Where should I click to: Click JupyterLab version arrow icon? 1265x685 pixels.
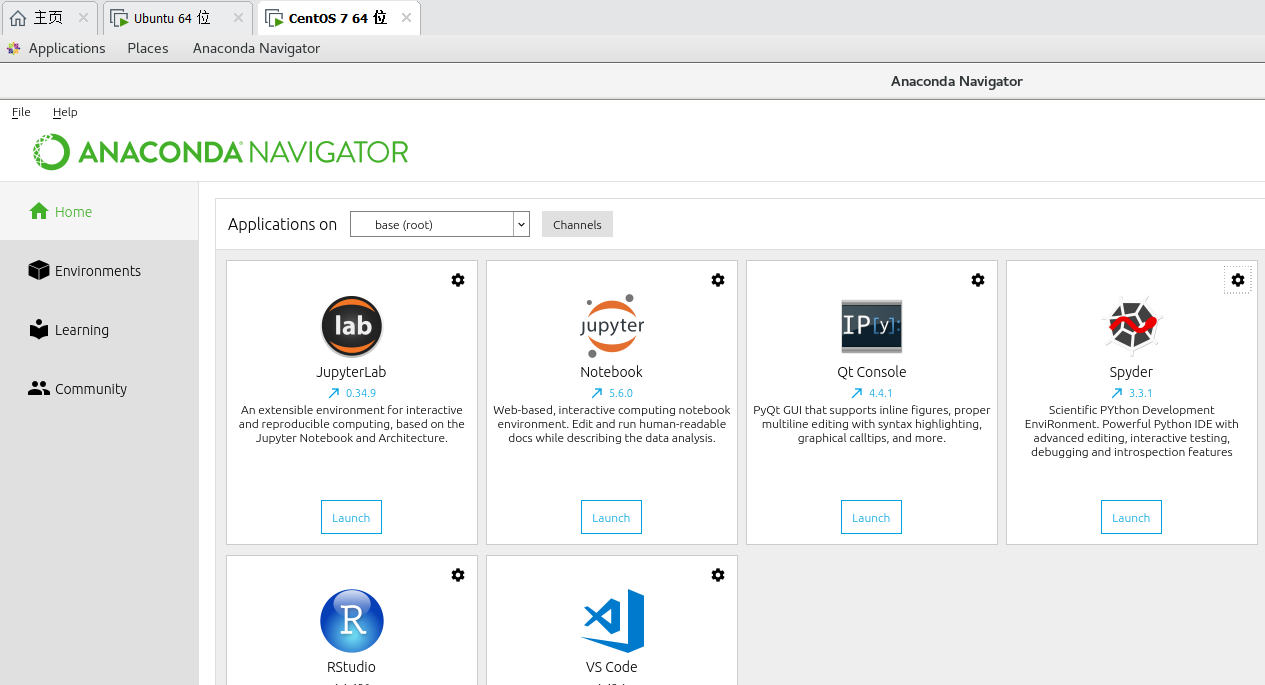point(334,393)
